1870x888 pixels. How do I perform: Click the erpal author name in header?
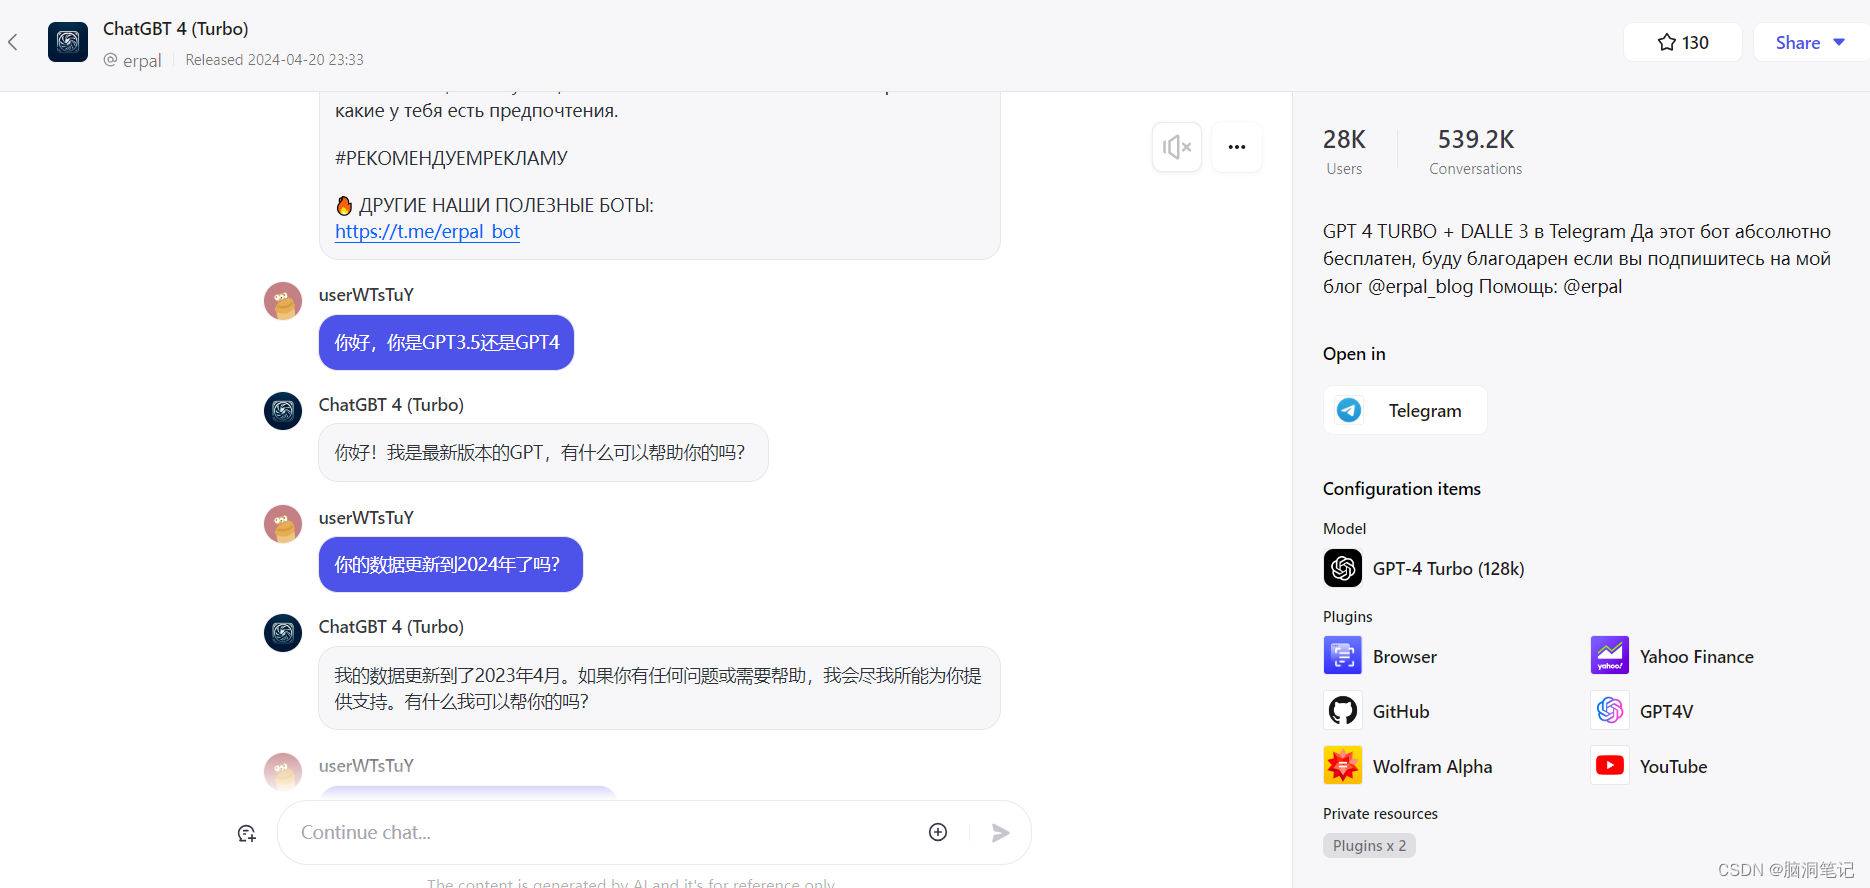142,61
